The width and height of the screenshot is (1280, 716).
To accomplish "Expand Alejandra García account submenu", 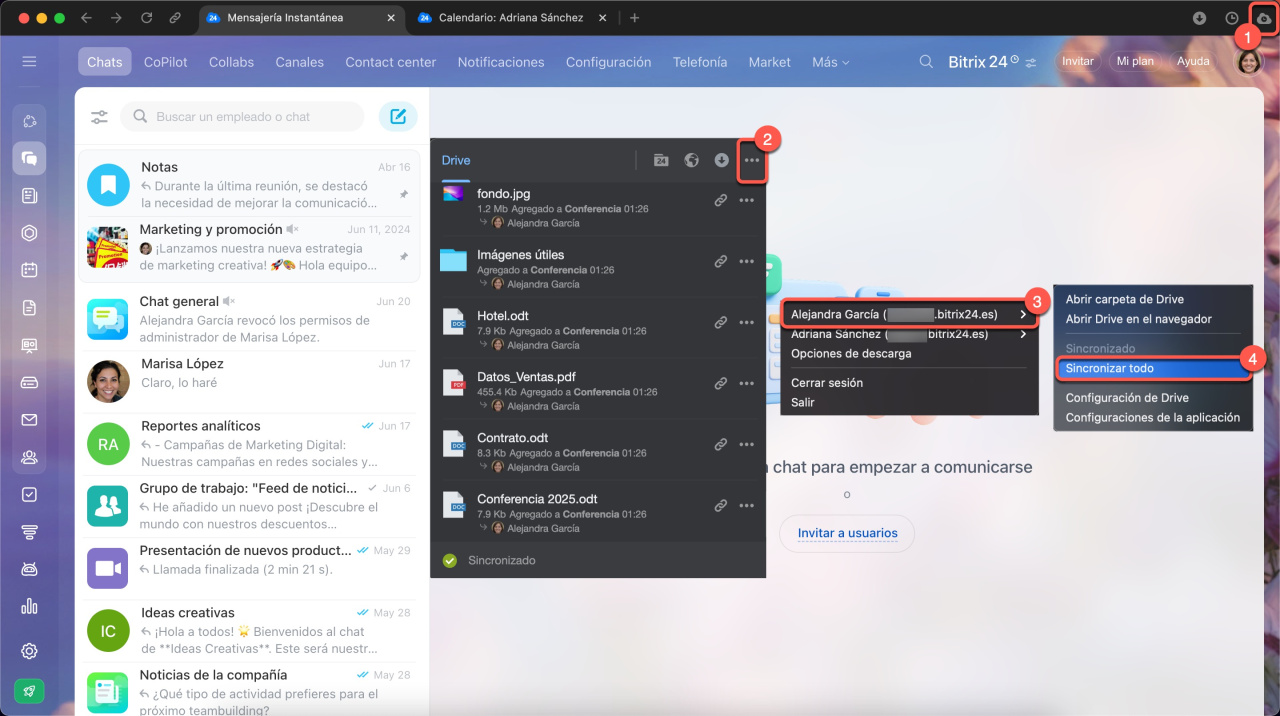I will pos(909,314).
